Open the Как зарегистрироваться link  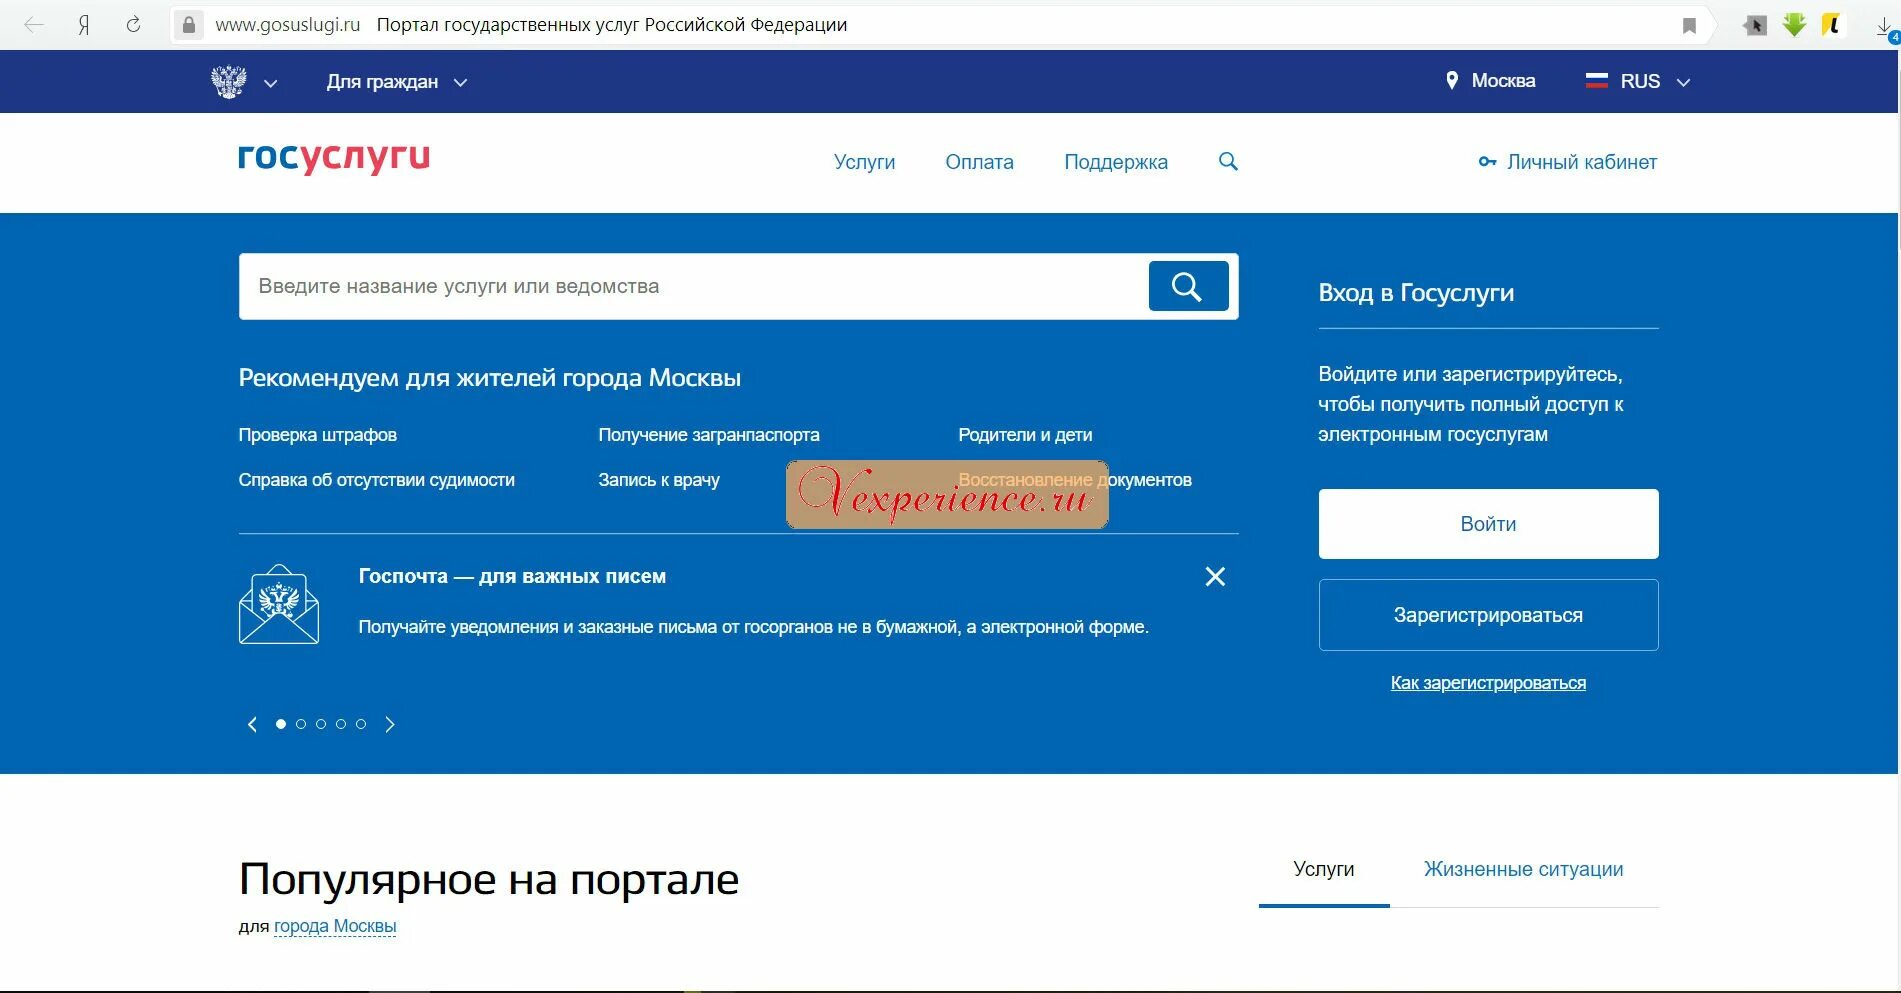coord(1488,683)
